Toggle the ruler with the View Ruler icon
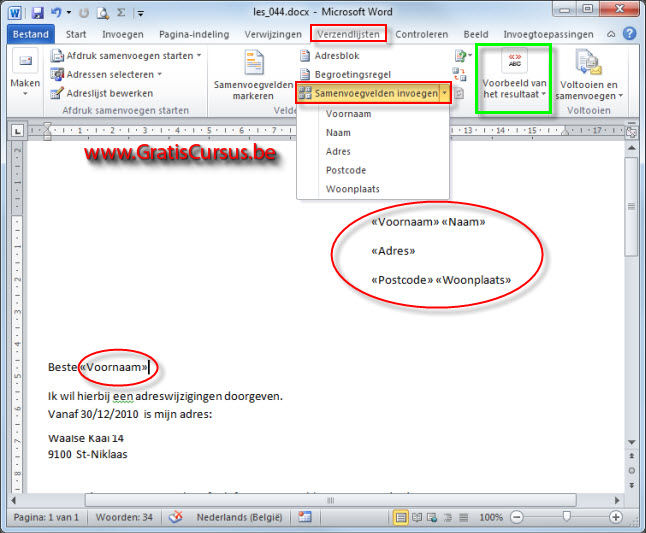This screenshot has width=646, height=533. tap(631, 132)
